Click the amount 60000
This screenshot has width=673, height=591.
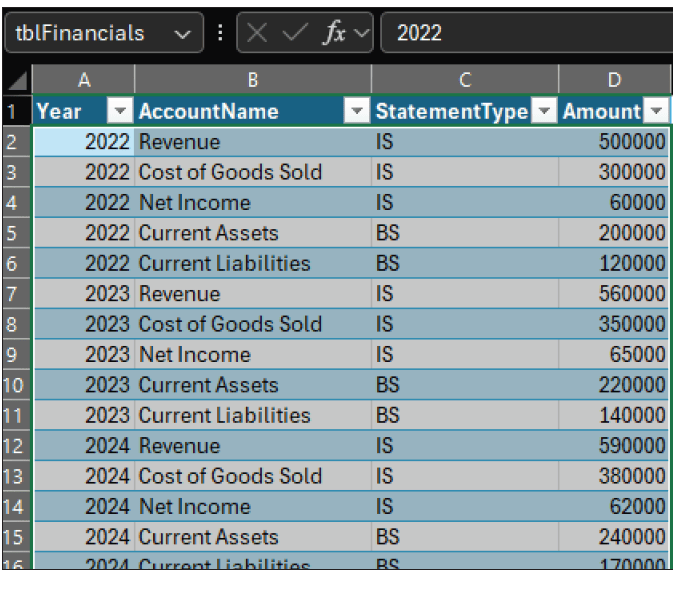[614, 203]
